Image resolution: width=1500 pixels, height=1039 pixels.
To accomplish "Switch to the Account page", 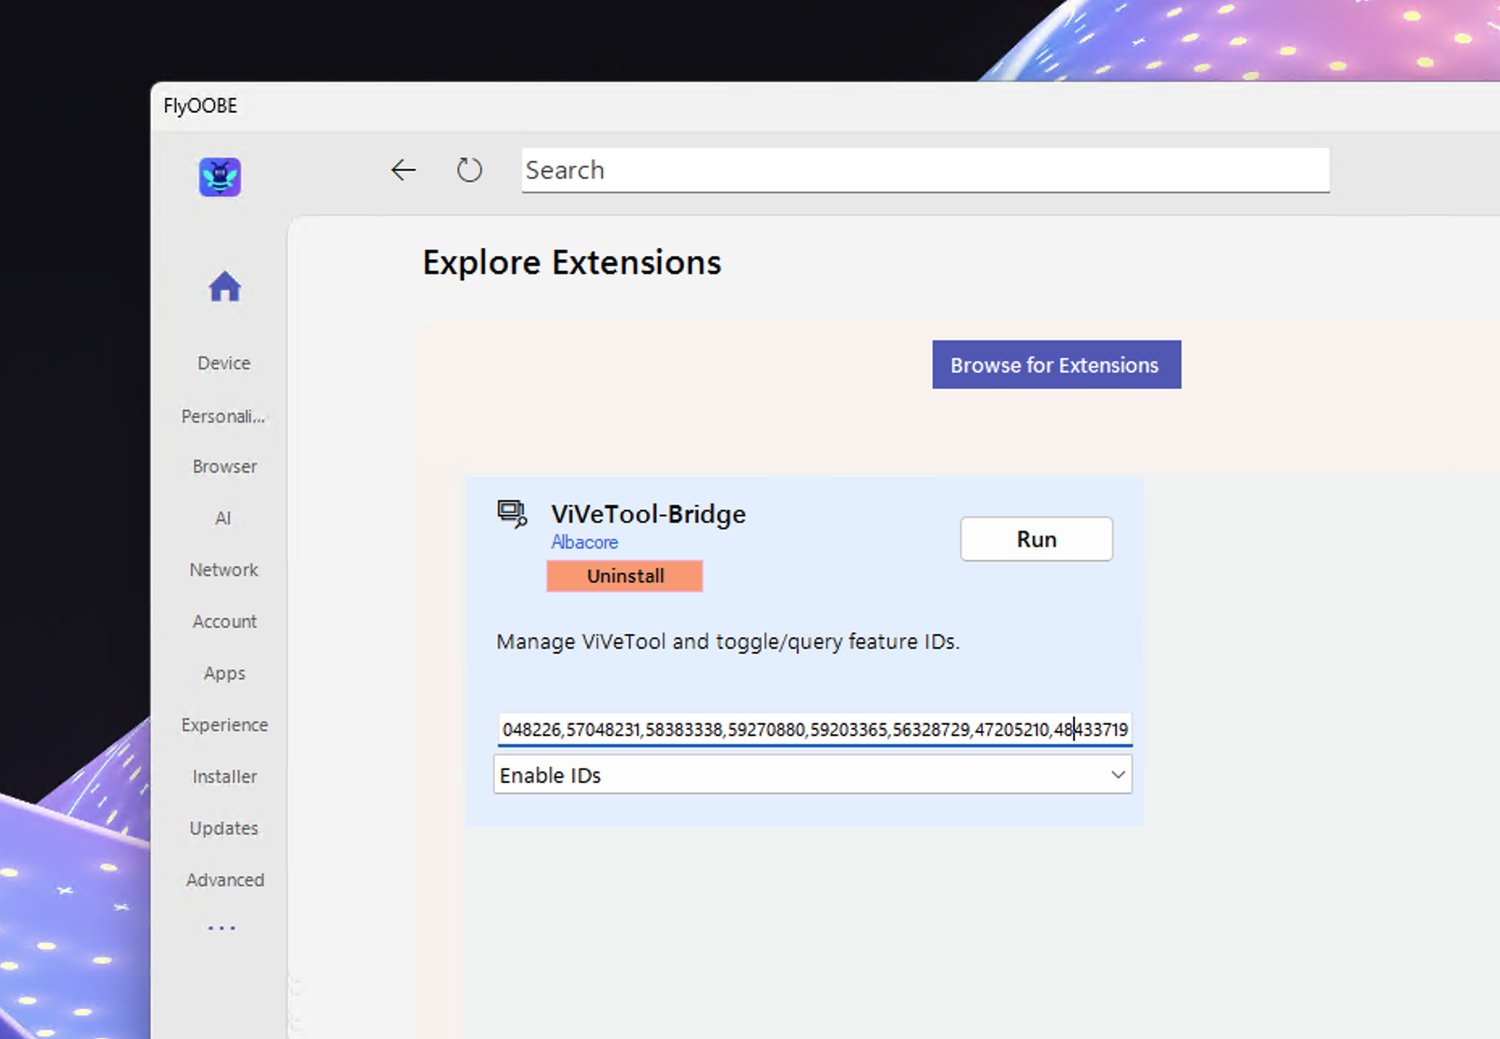I will (225, 622).
